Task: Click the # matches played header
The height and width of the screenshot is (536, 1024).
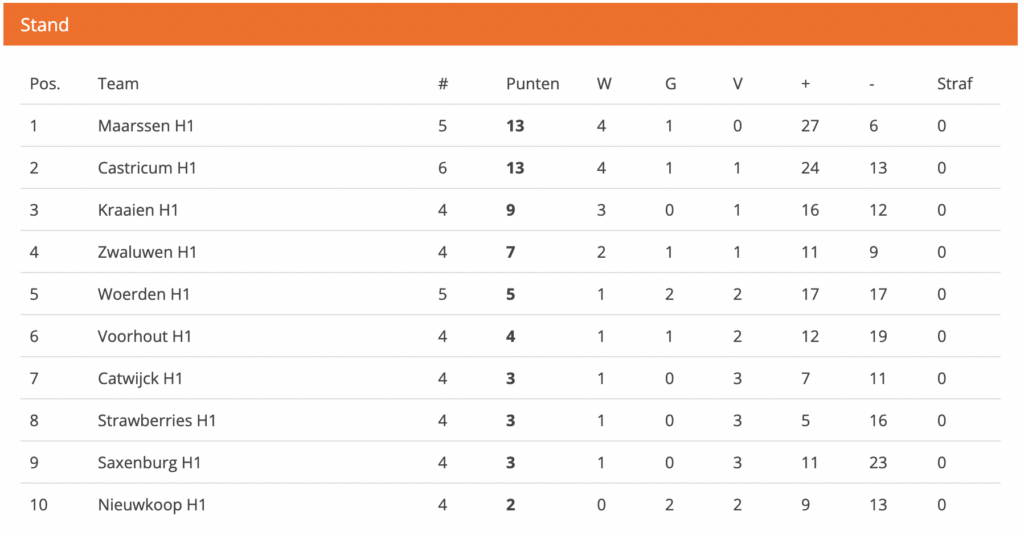Action: click(x=443, y=84)
